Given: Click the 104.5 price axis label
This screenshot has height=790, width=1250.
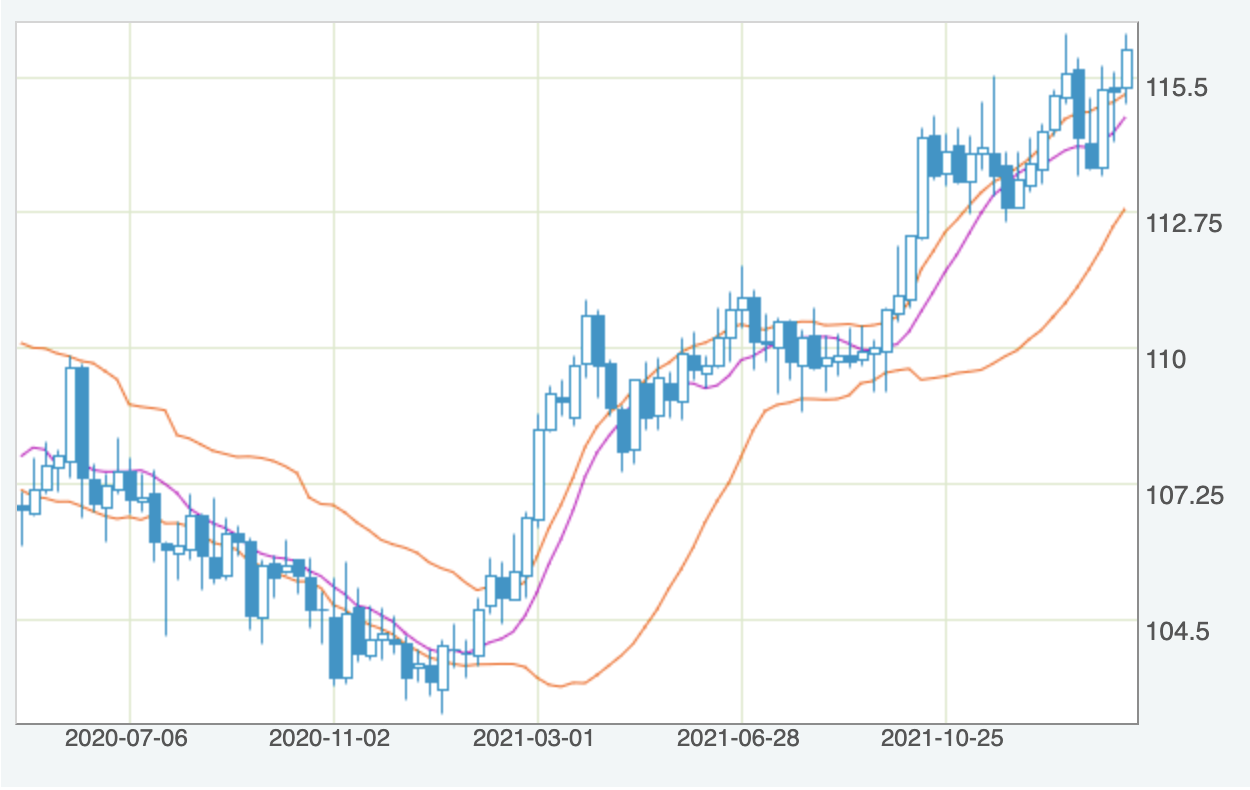Looking at the screenshot, I should pyautogui.click(x=1178, y=631).
